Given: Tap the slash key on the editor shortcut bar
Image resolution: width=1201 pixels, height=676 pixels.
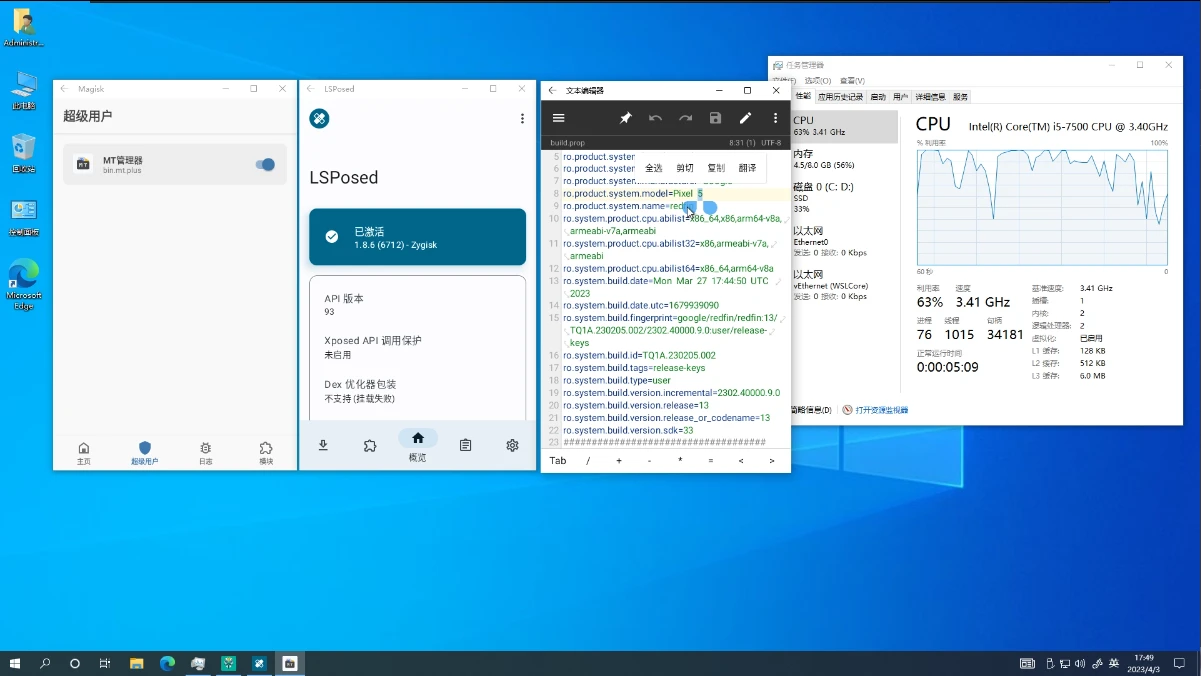Looking at the screenshot, I should tap(588, 461).
